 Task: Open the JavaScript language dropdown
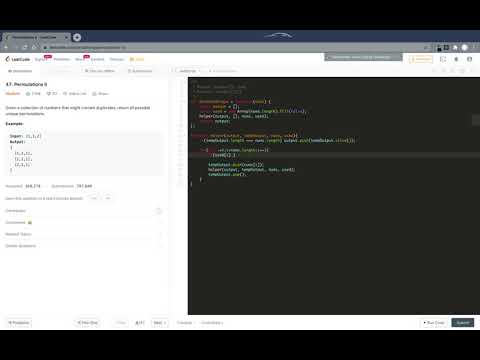pyautogui.click(x=189, y=71)
